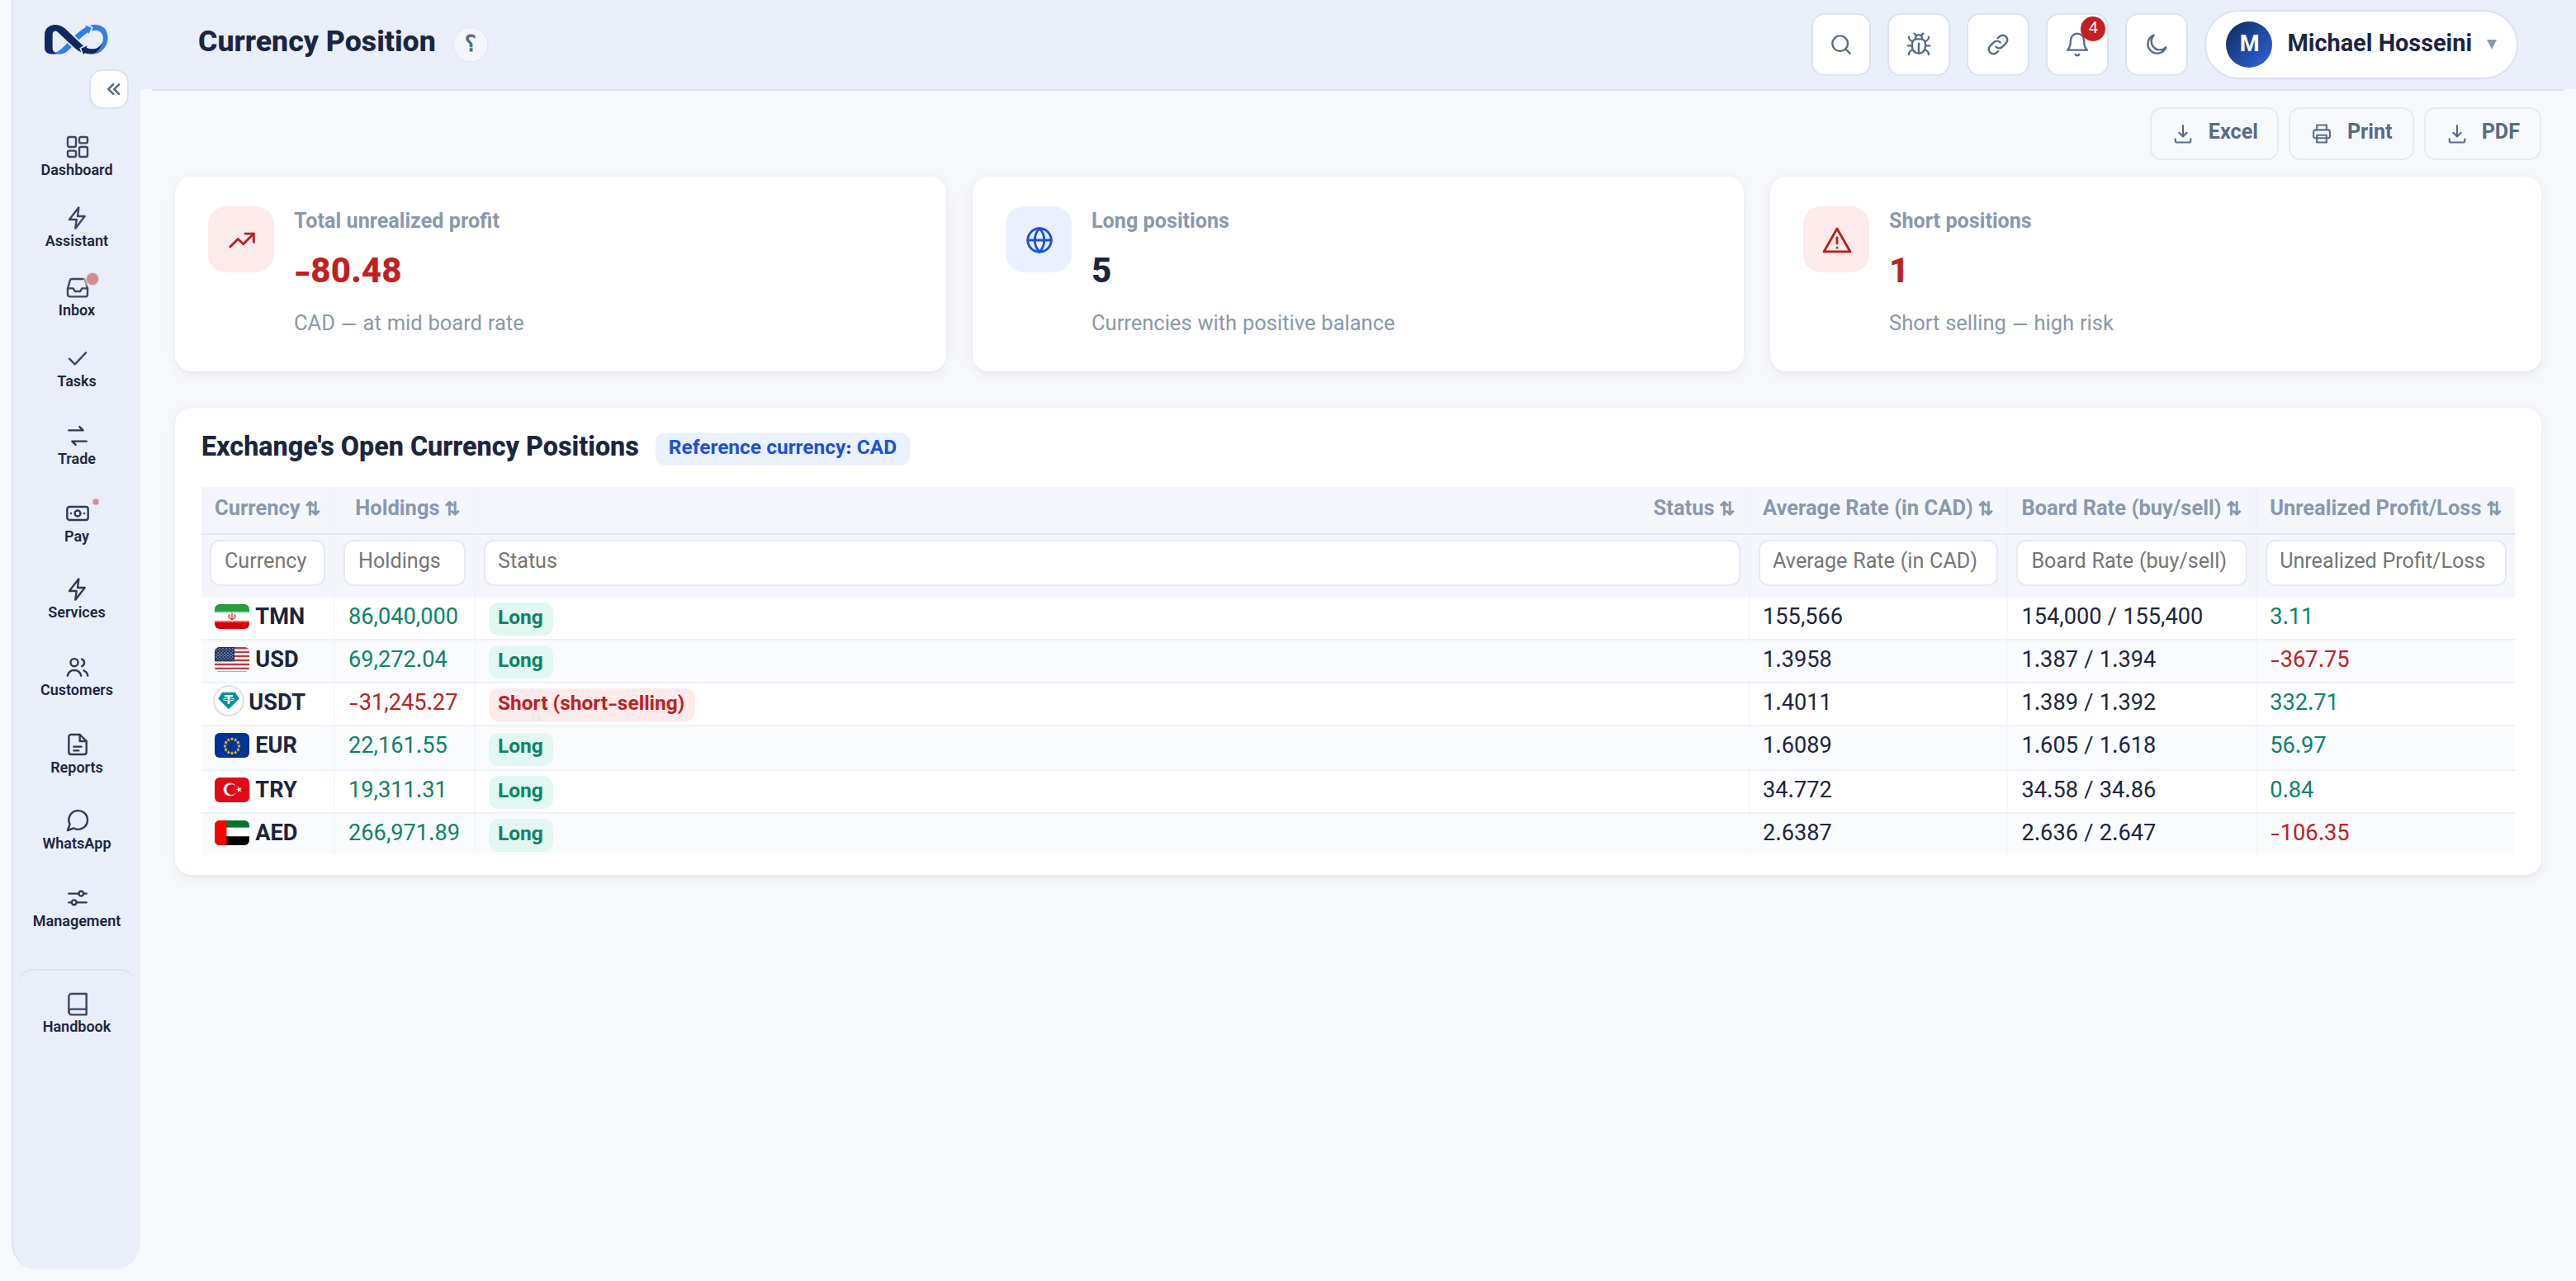
Task: Sort by the Unrealized Profit/Loss column
Action: [x=2384, y=508]
